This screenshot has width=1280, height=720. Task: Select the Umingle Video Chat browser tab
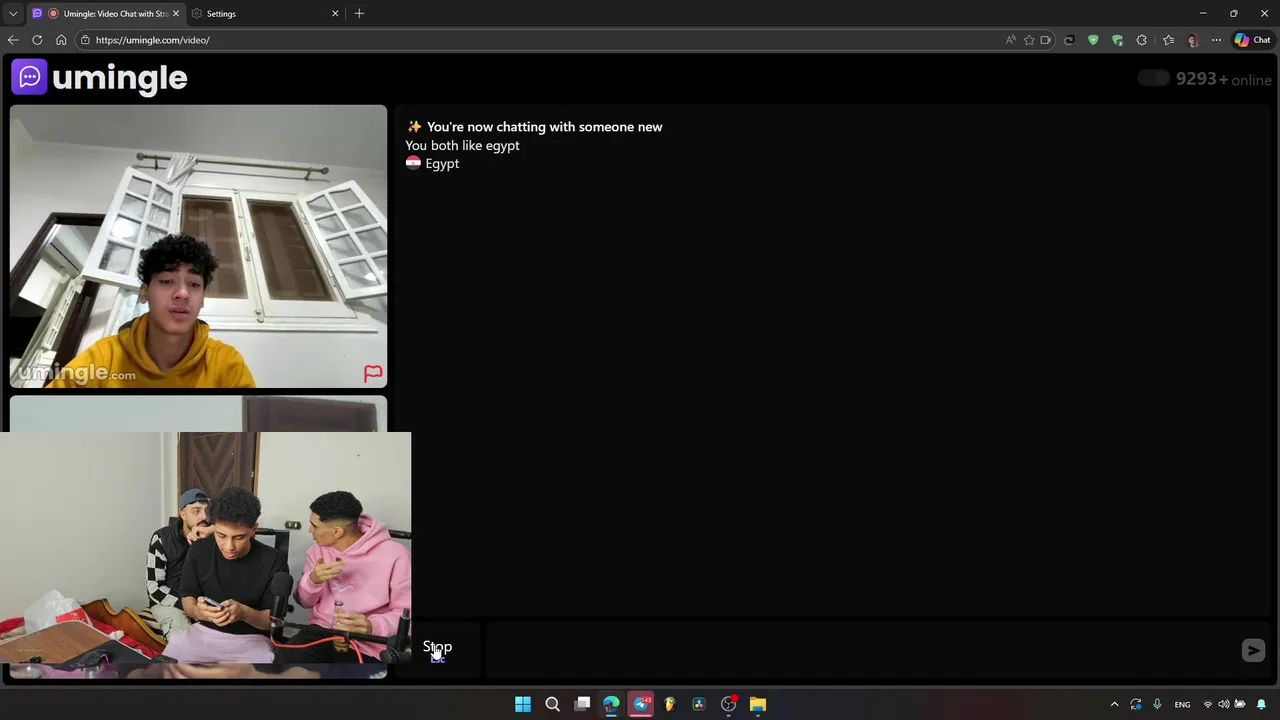[x=108, y=14]
